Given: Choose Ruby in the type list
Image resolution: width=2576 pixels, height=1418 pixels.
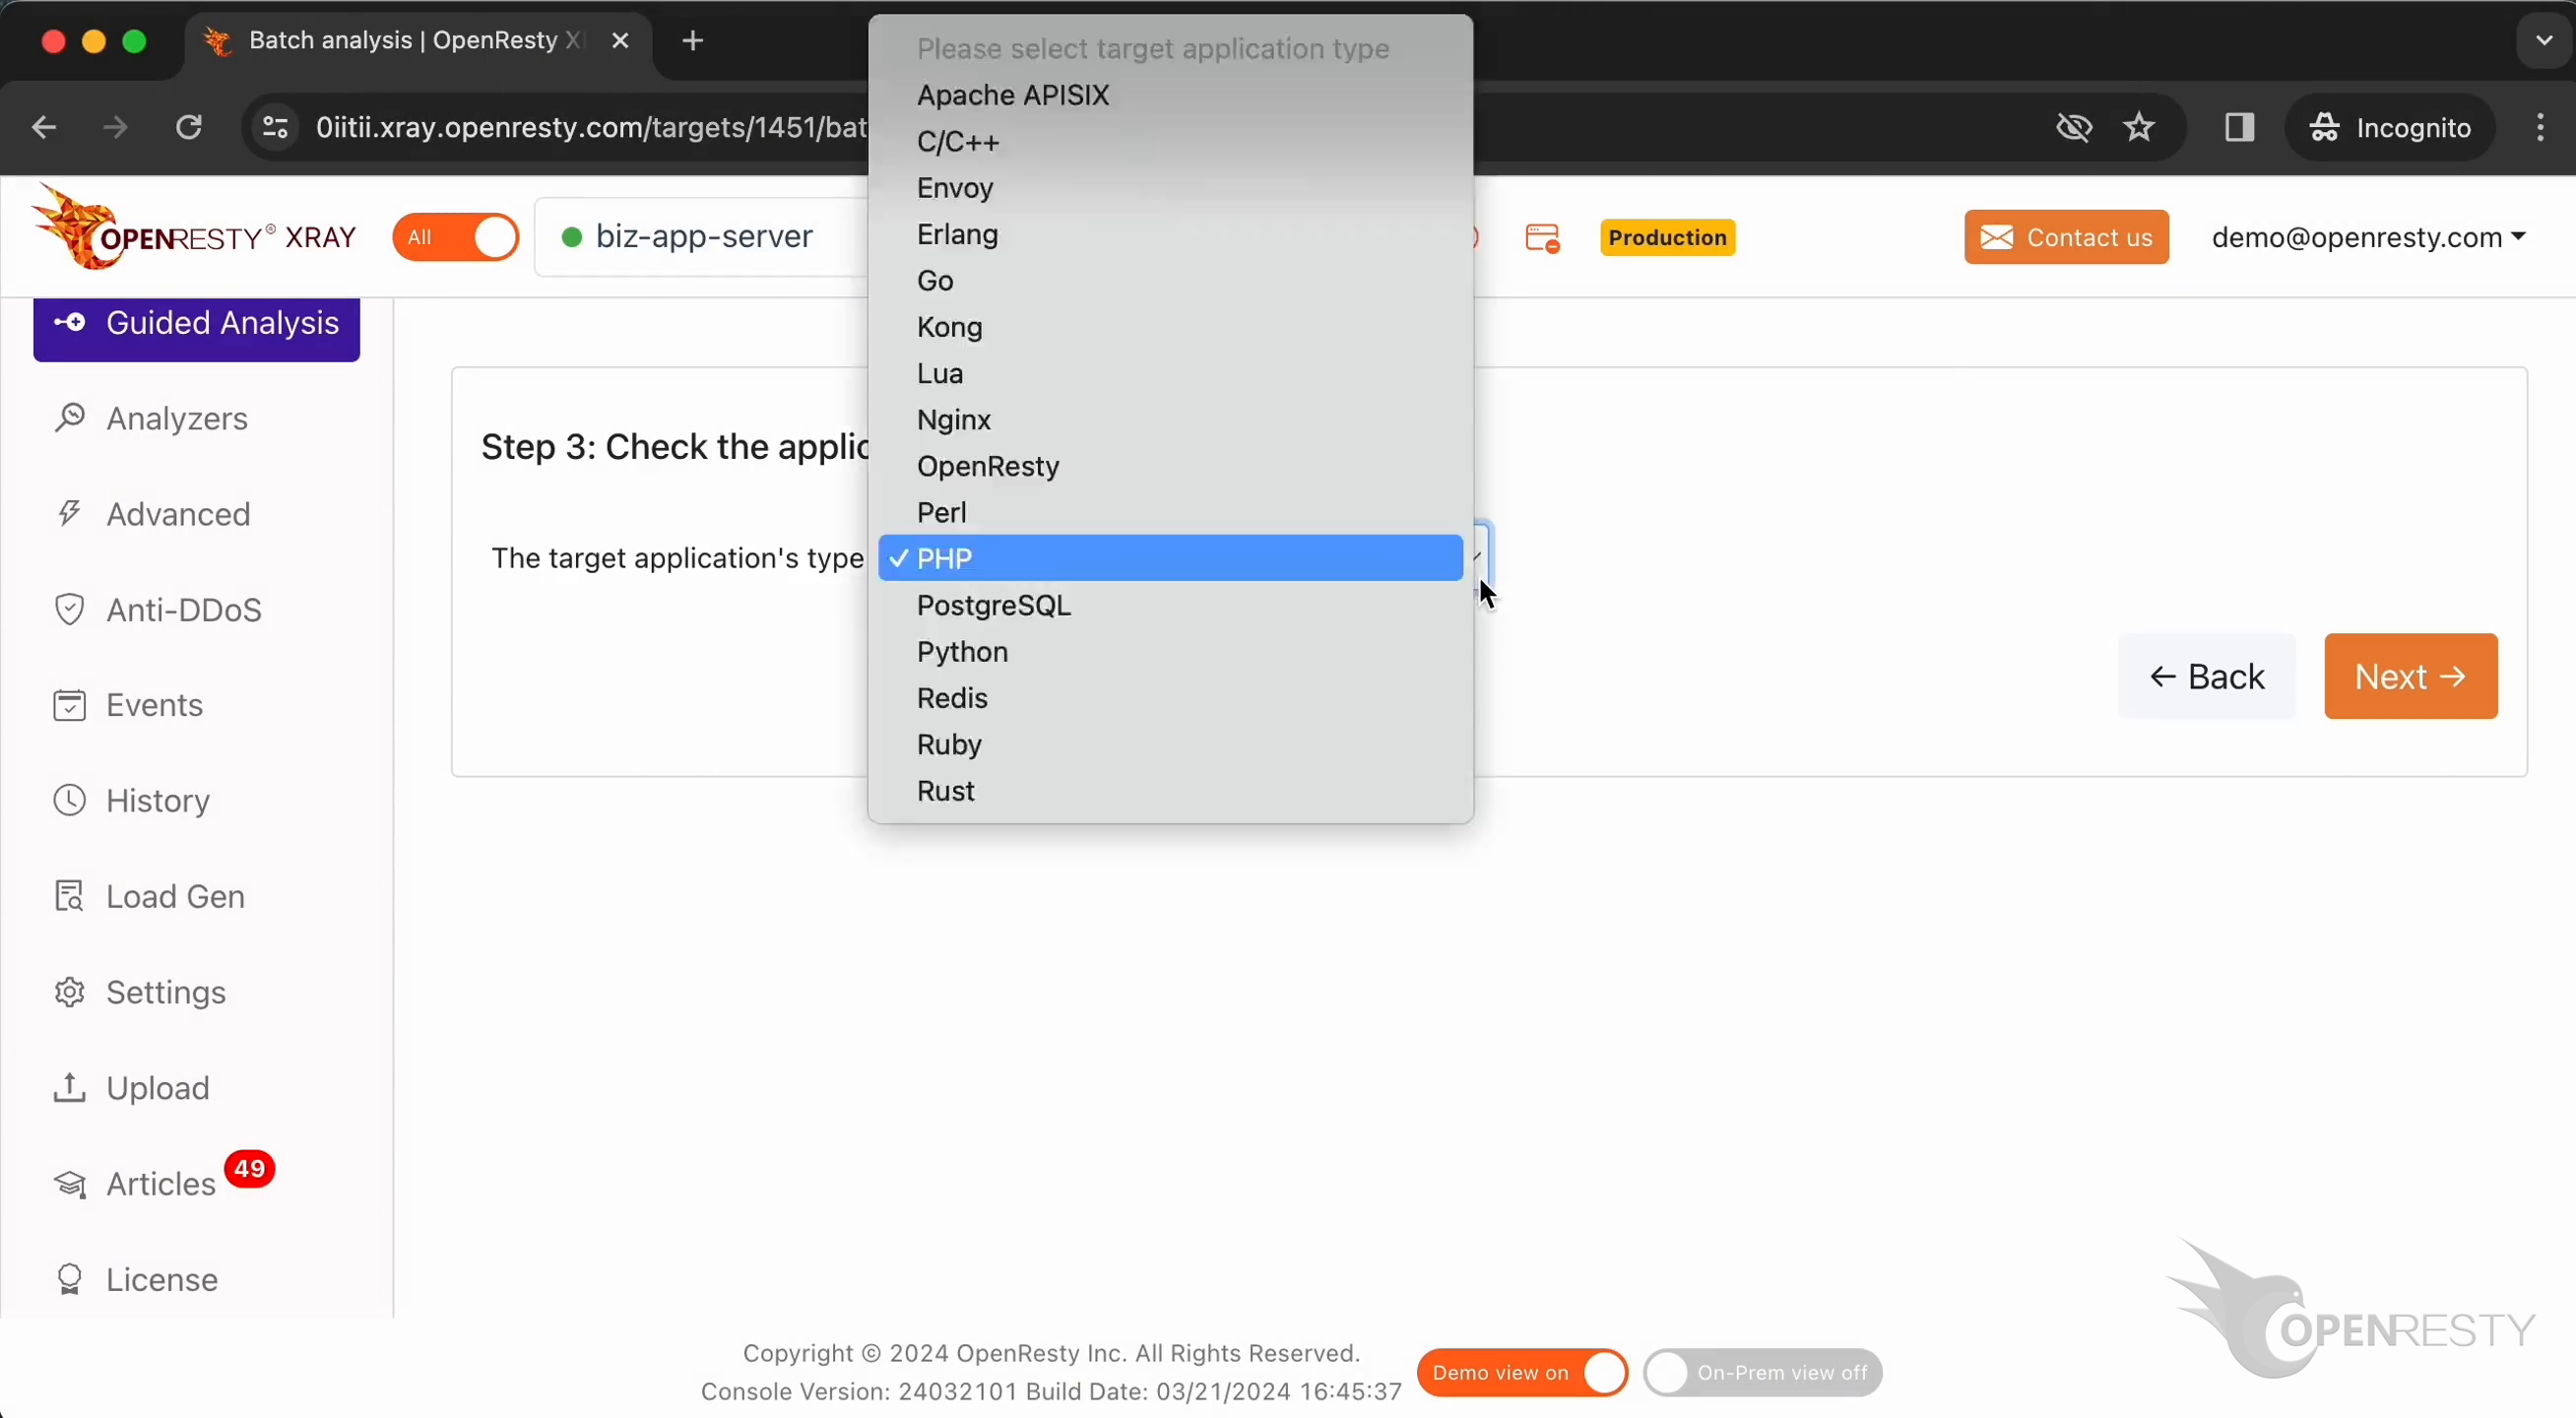Looking at the screenshot, I should (x=1170, y=744).
